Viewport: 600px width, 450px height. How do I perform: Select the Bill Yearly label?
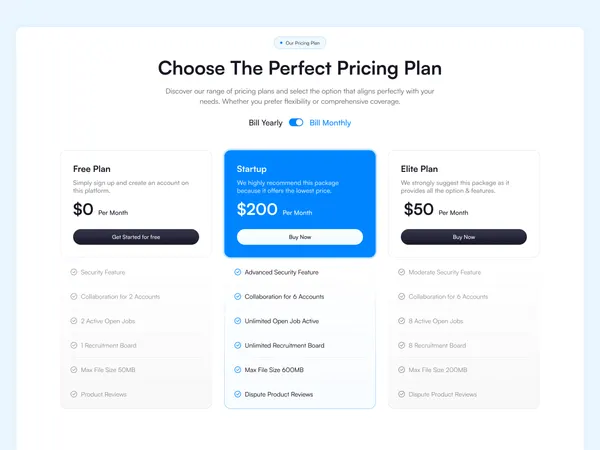point(265,123)
